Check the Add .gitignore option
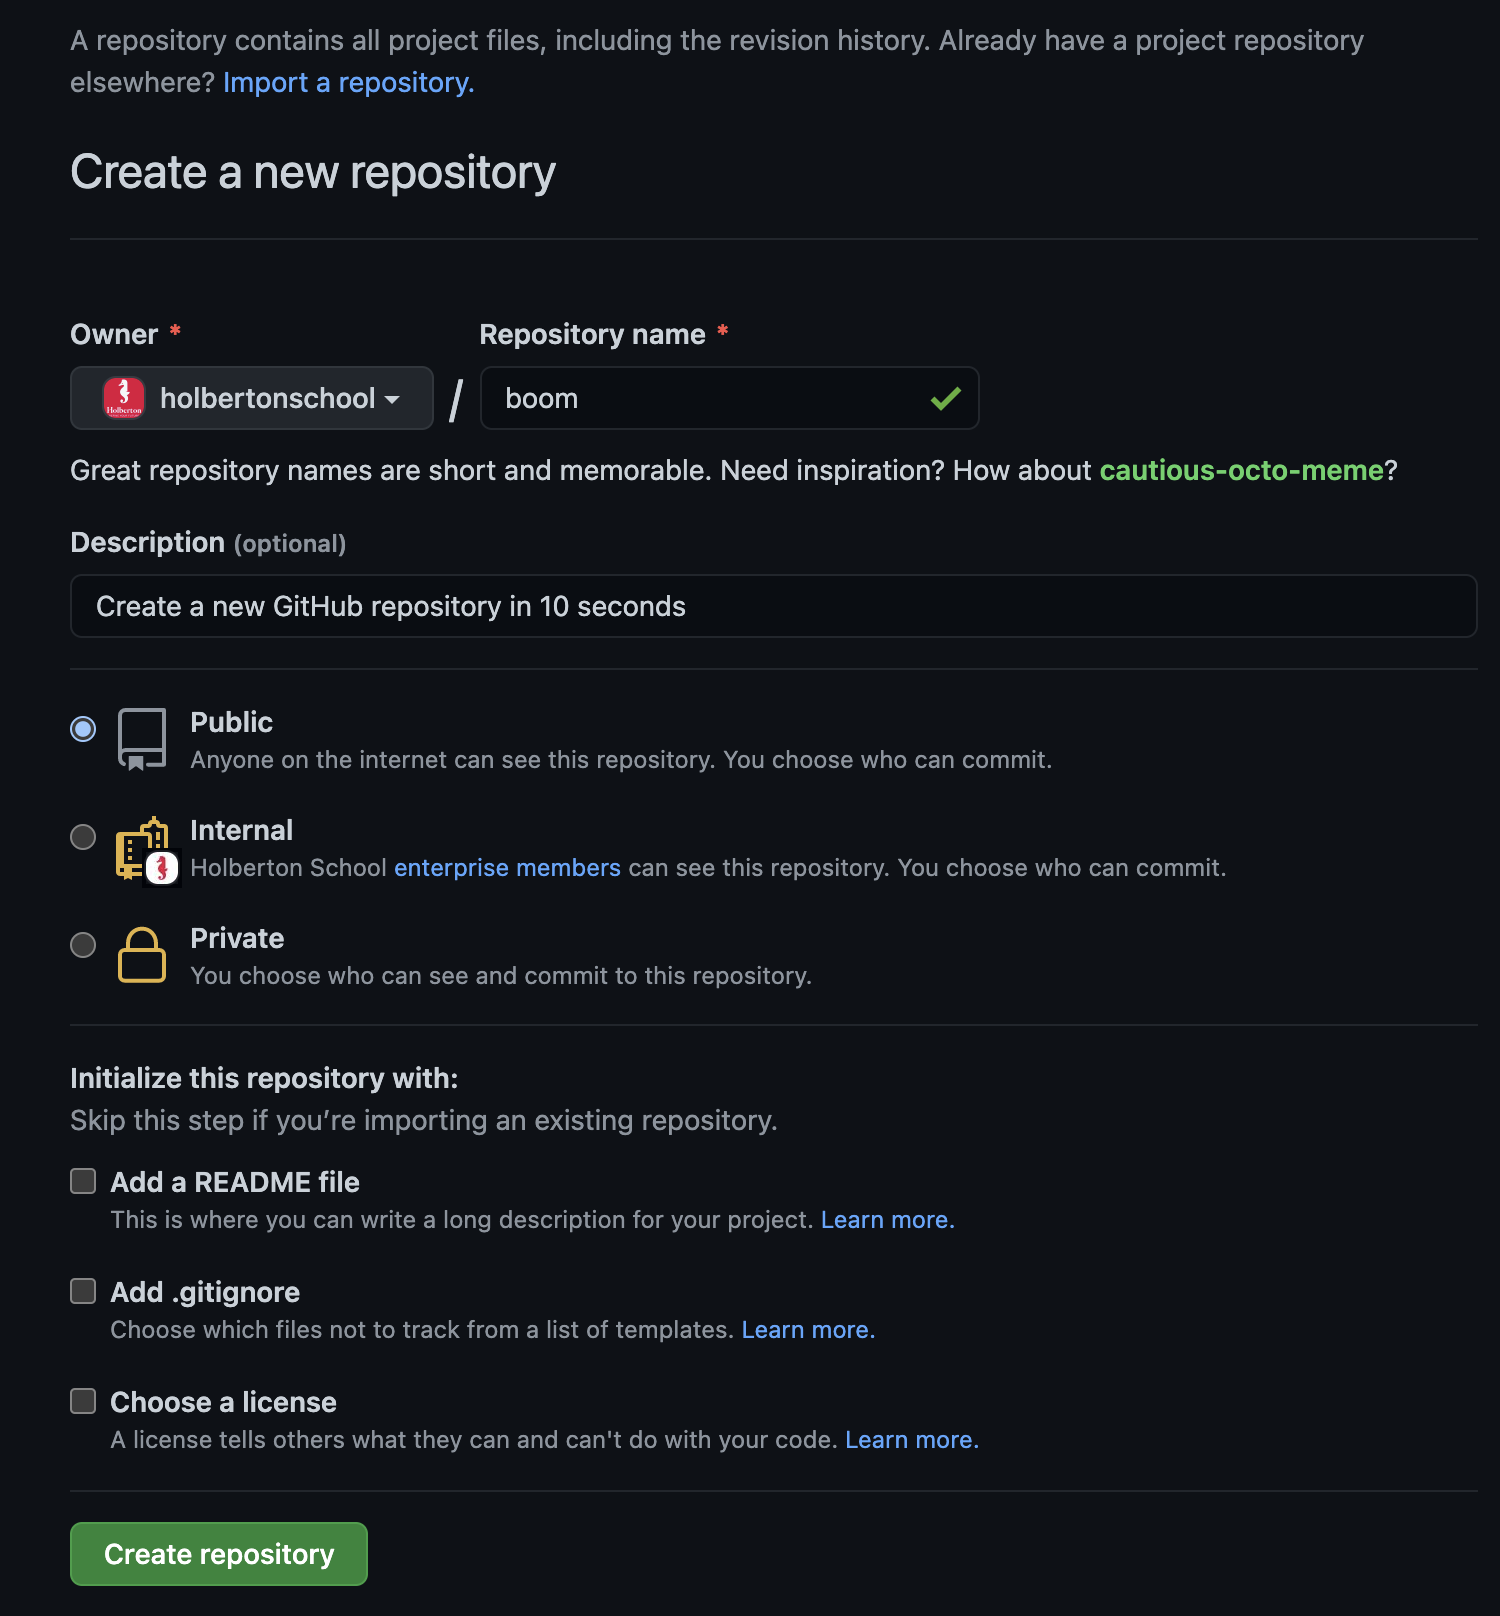 [83, 1292]
